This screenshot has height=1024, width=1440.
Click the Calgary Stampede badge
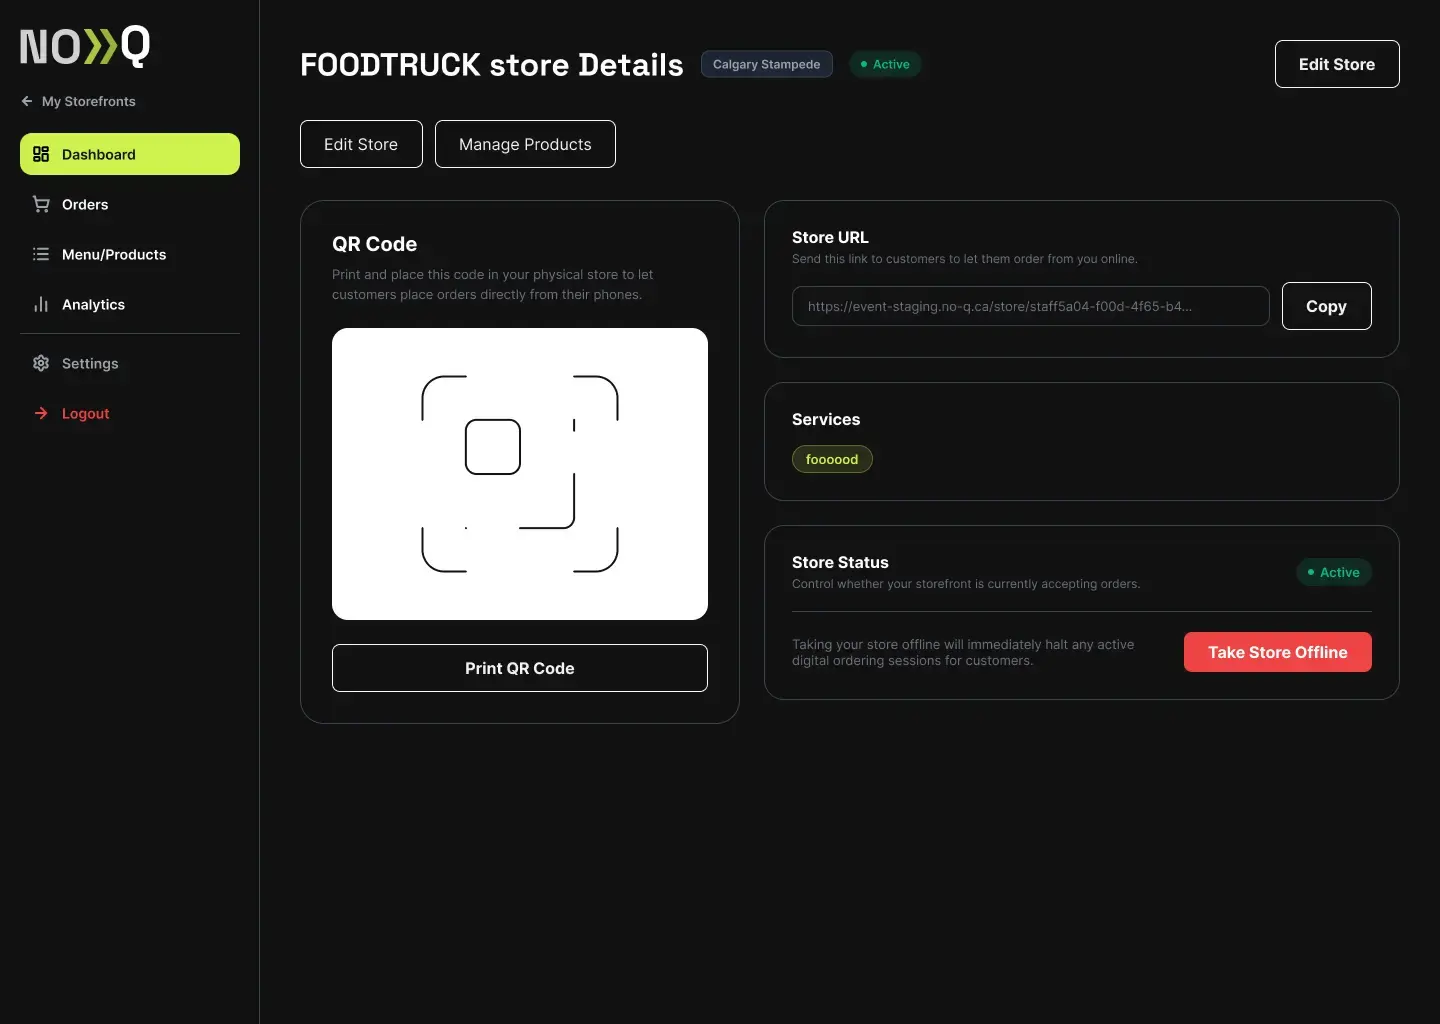coord(767,64)
